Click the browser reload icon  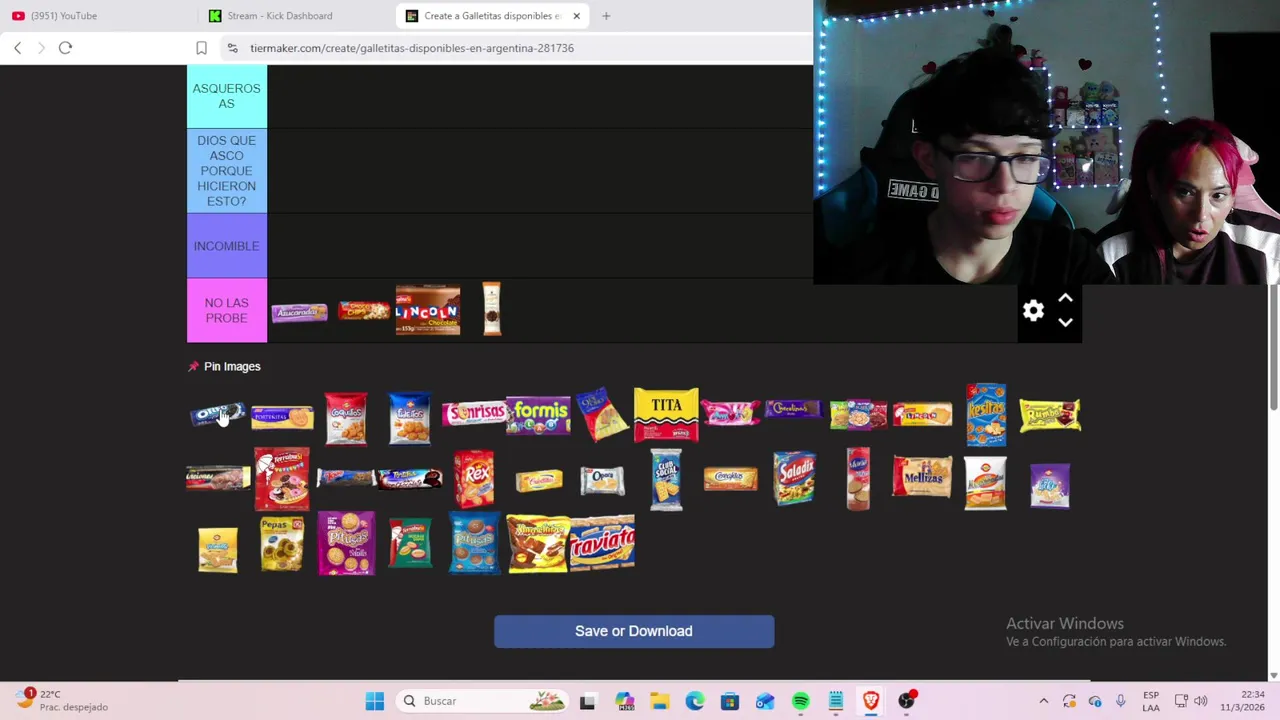pyautogui.click(x=65, y=47)
